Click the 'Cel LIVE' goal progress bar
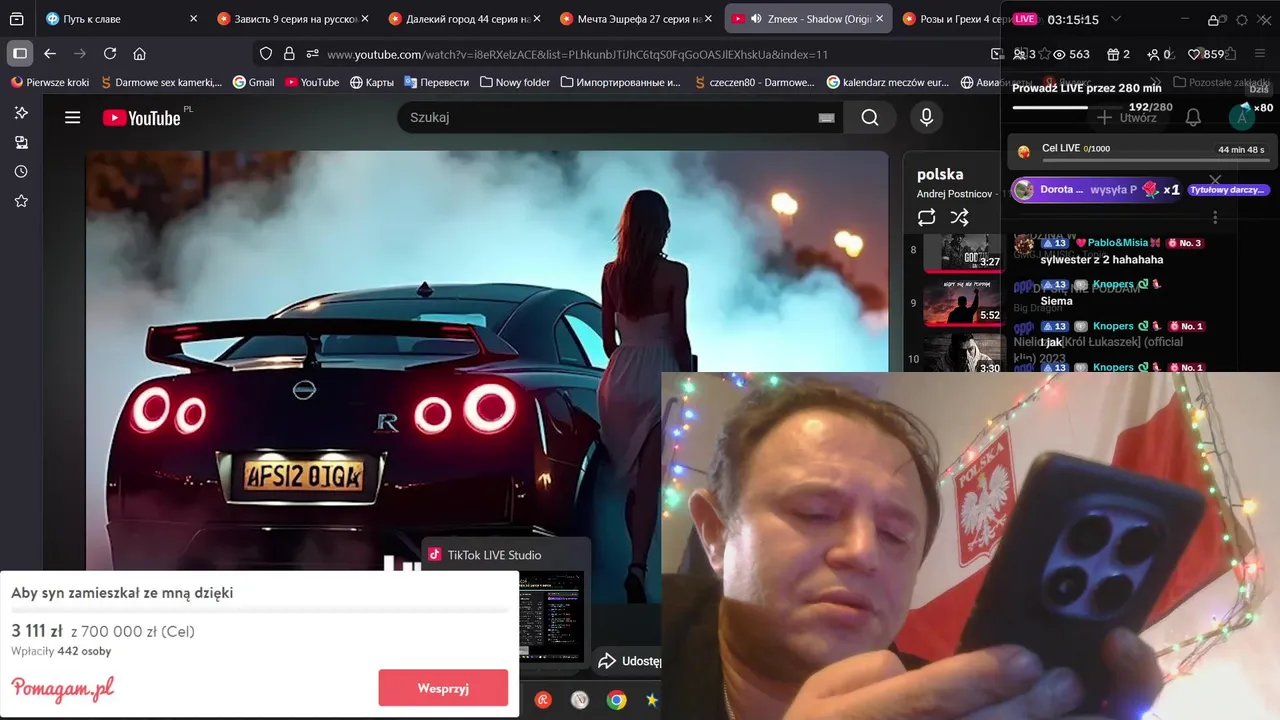Viewport: 1280px width, 720px height. point(1154,159)
